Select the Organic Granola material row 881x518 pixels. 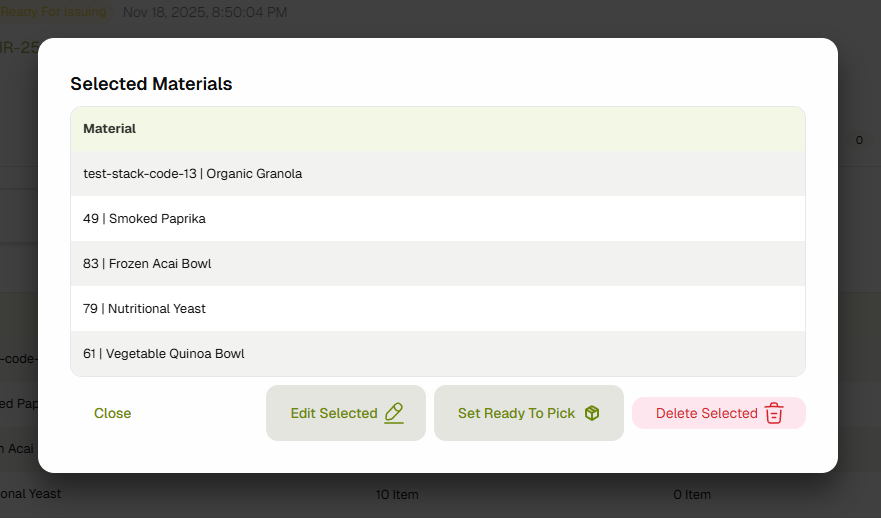pos(193,174)
